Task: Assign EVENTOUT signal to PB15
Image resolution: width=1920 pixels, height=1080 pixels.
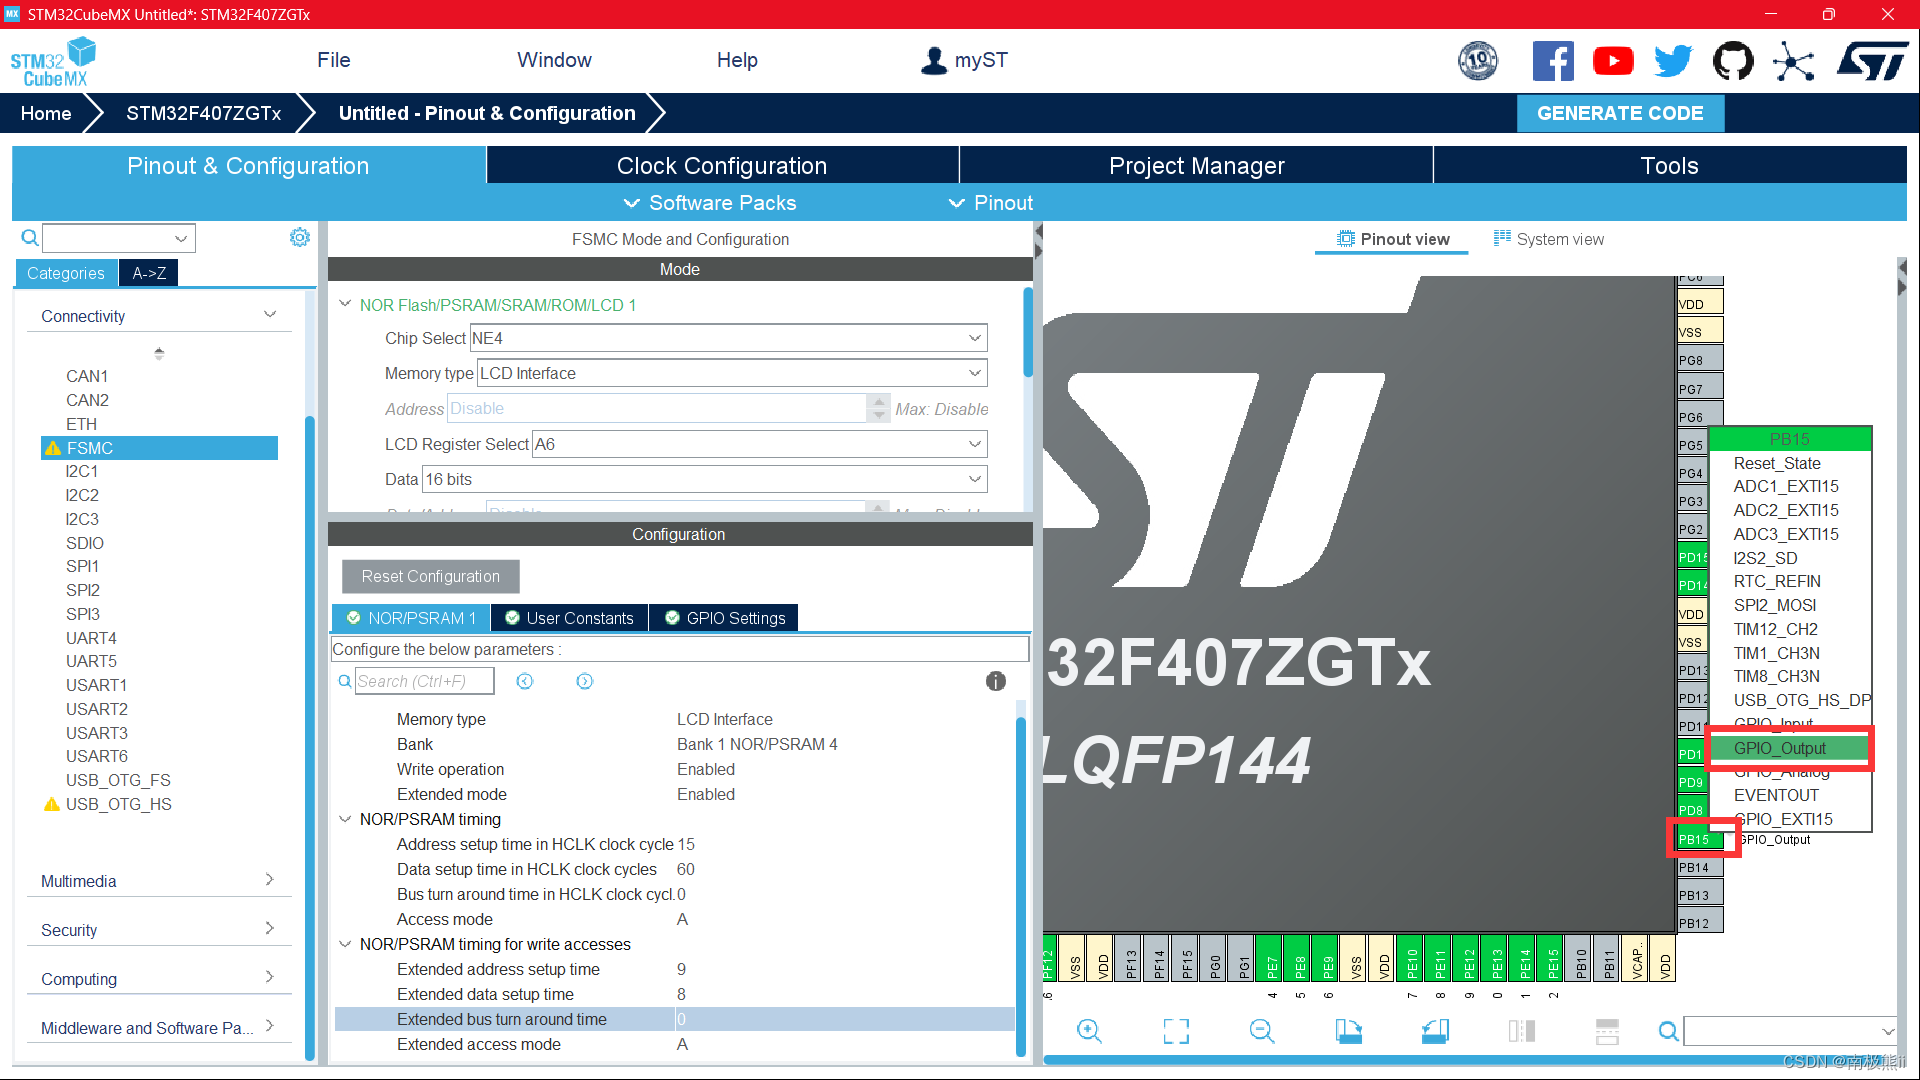Action: 1775,795
